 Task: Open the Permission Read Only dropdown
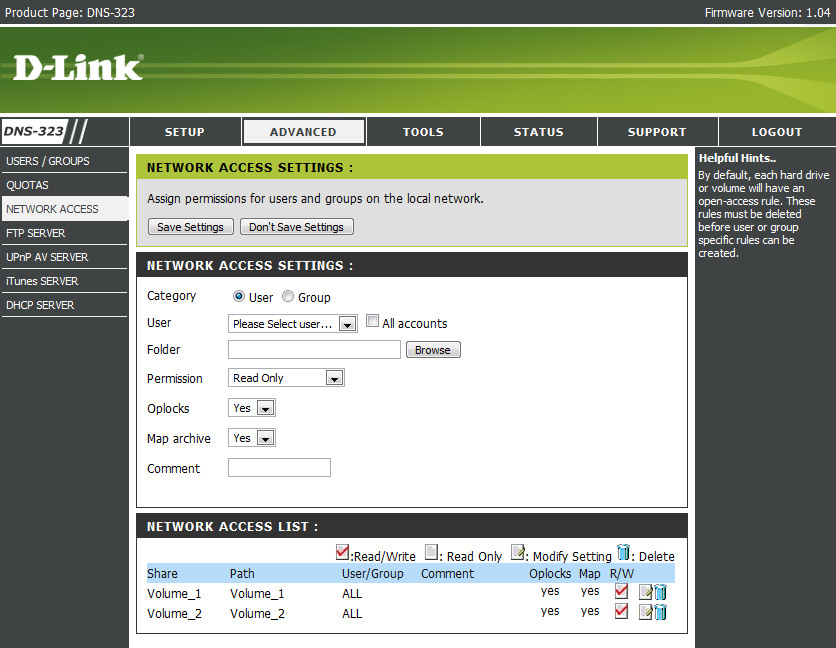[x=286, y=378]
